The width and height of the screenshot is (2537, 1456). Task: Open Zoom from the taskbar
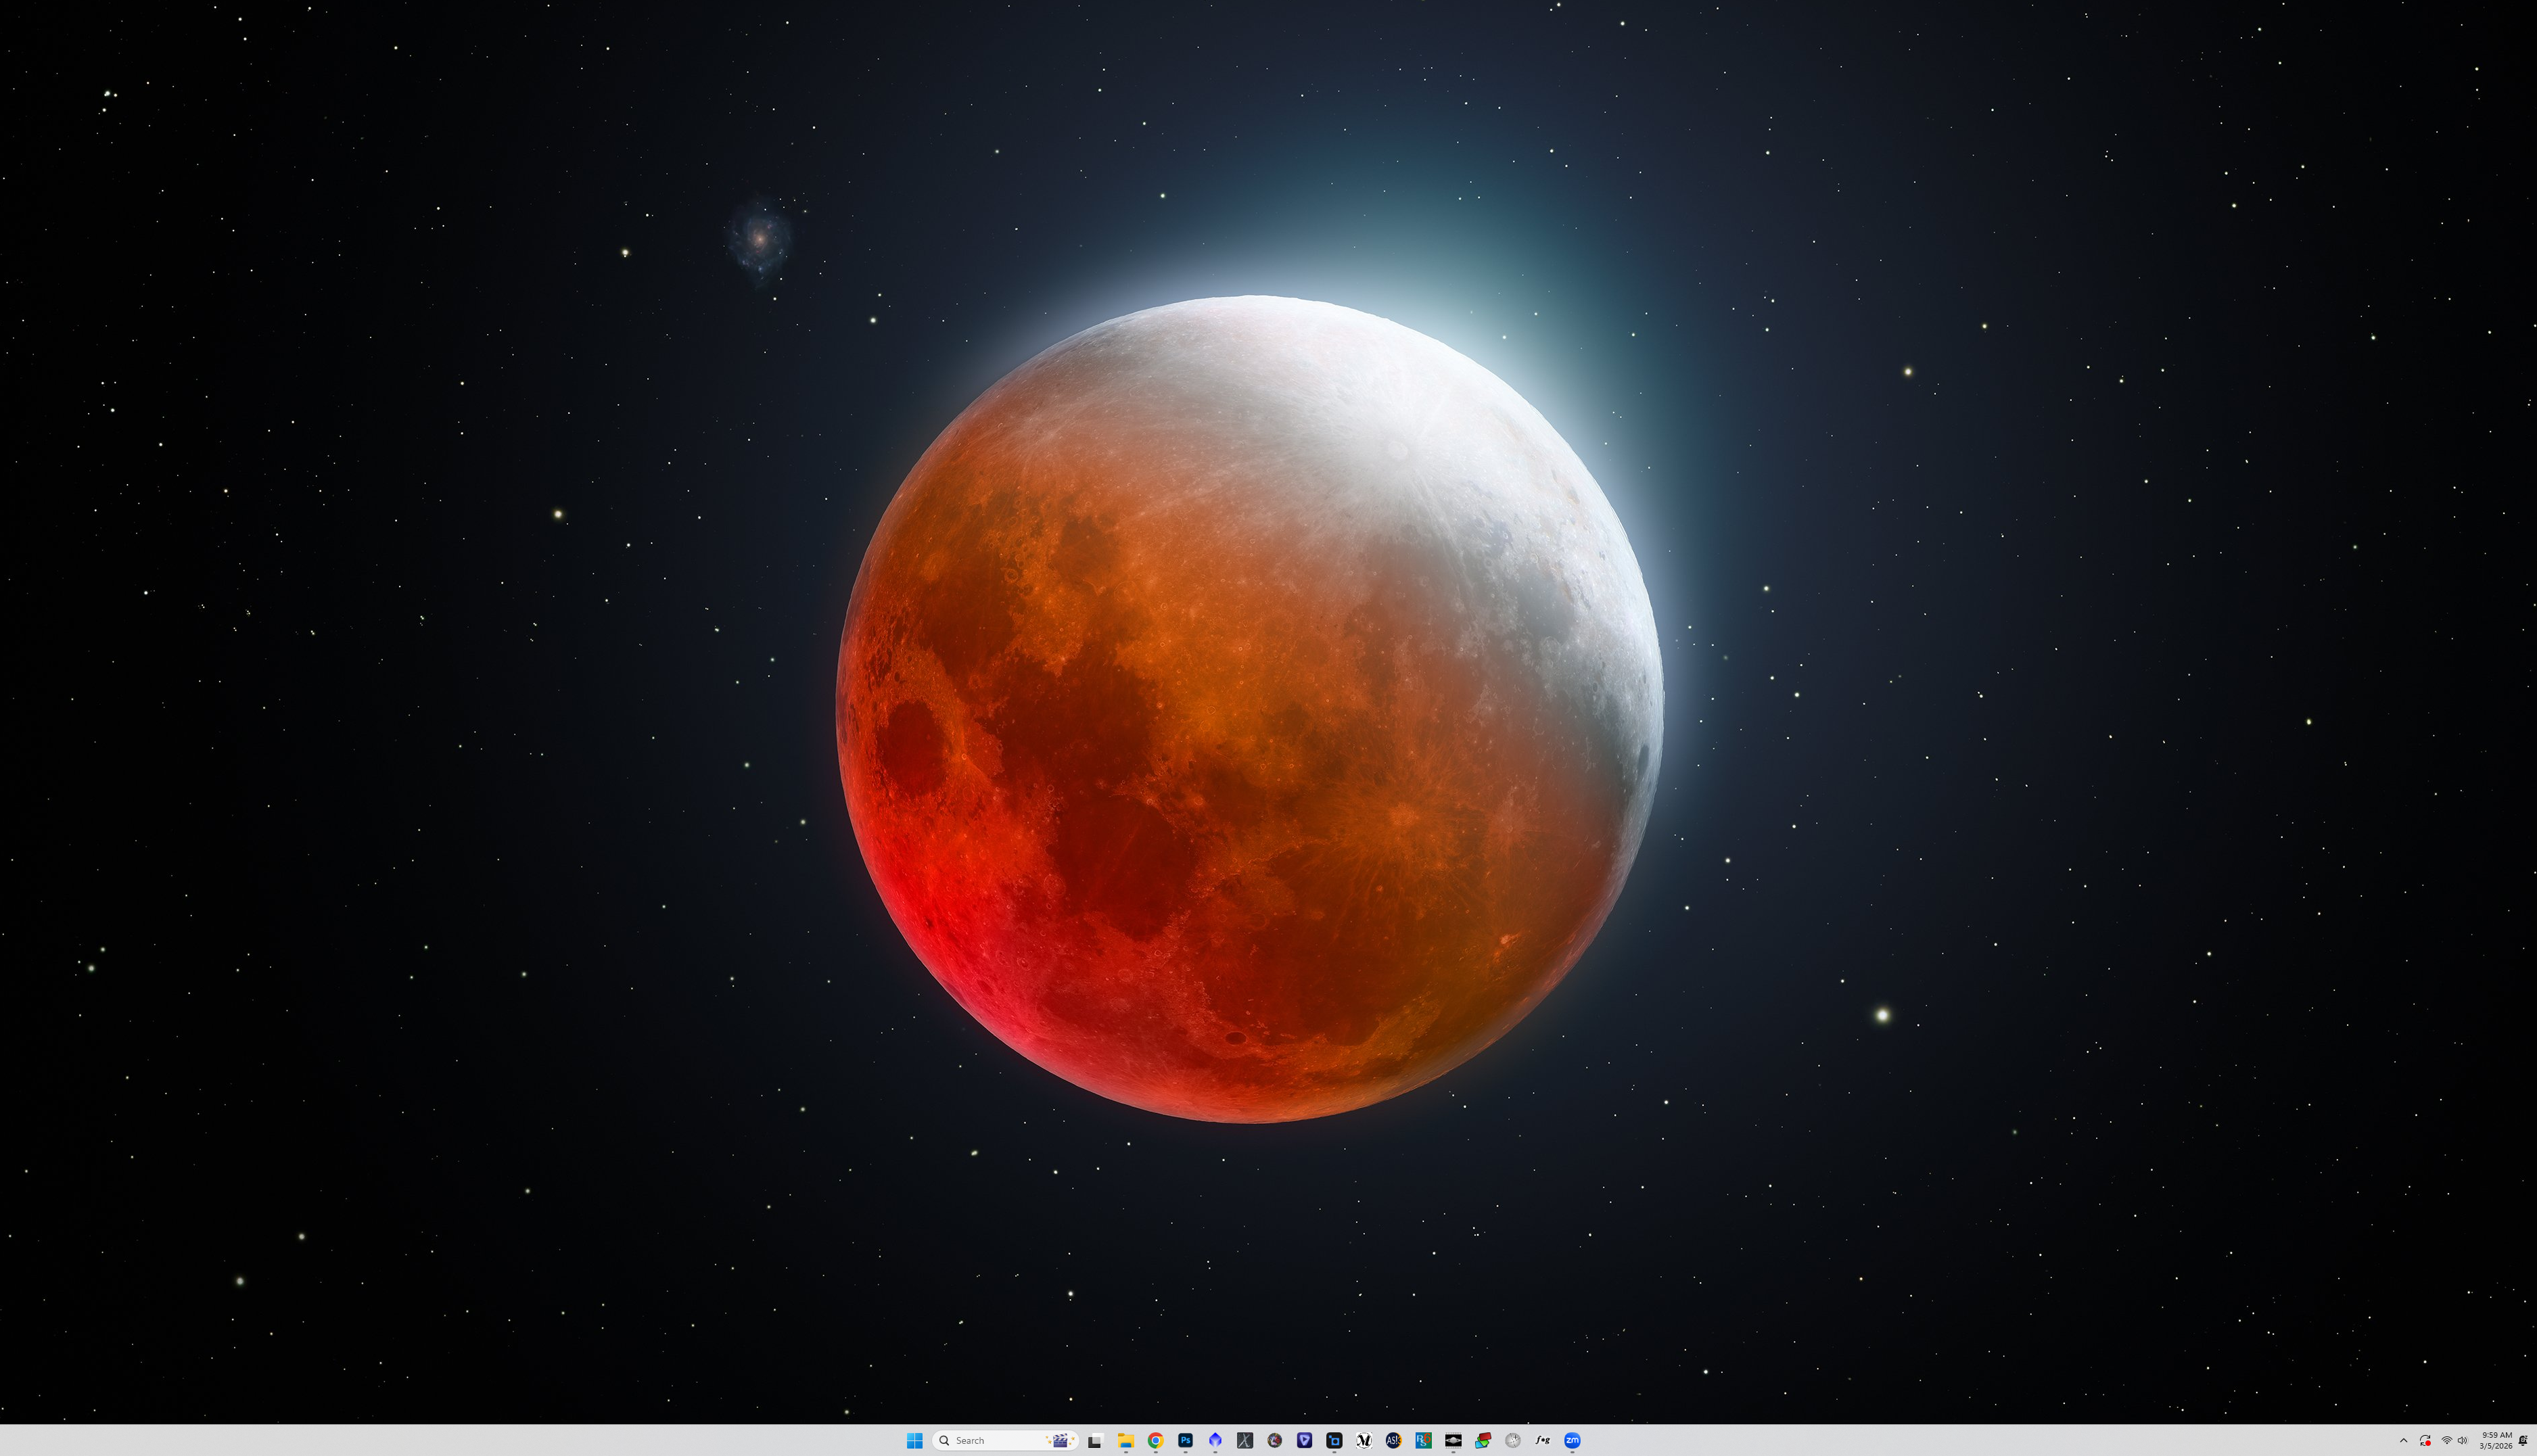(1572, 1440)
